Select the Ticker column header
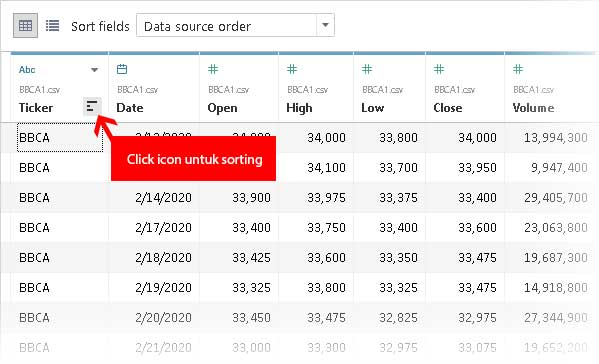Screen dimensions: 599x364 [36, 108]
